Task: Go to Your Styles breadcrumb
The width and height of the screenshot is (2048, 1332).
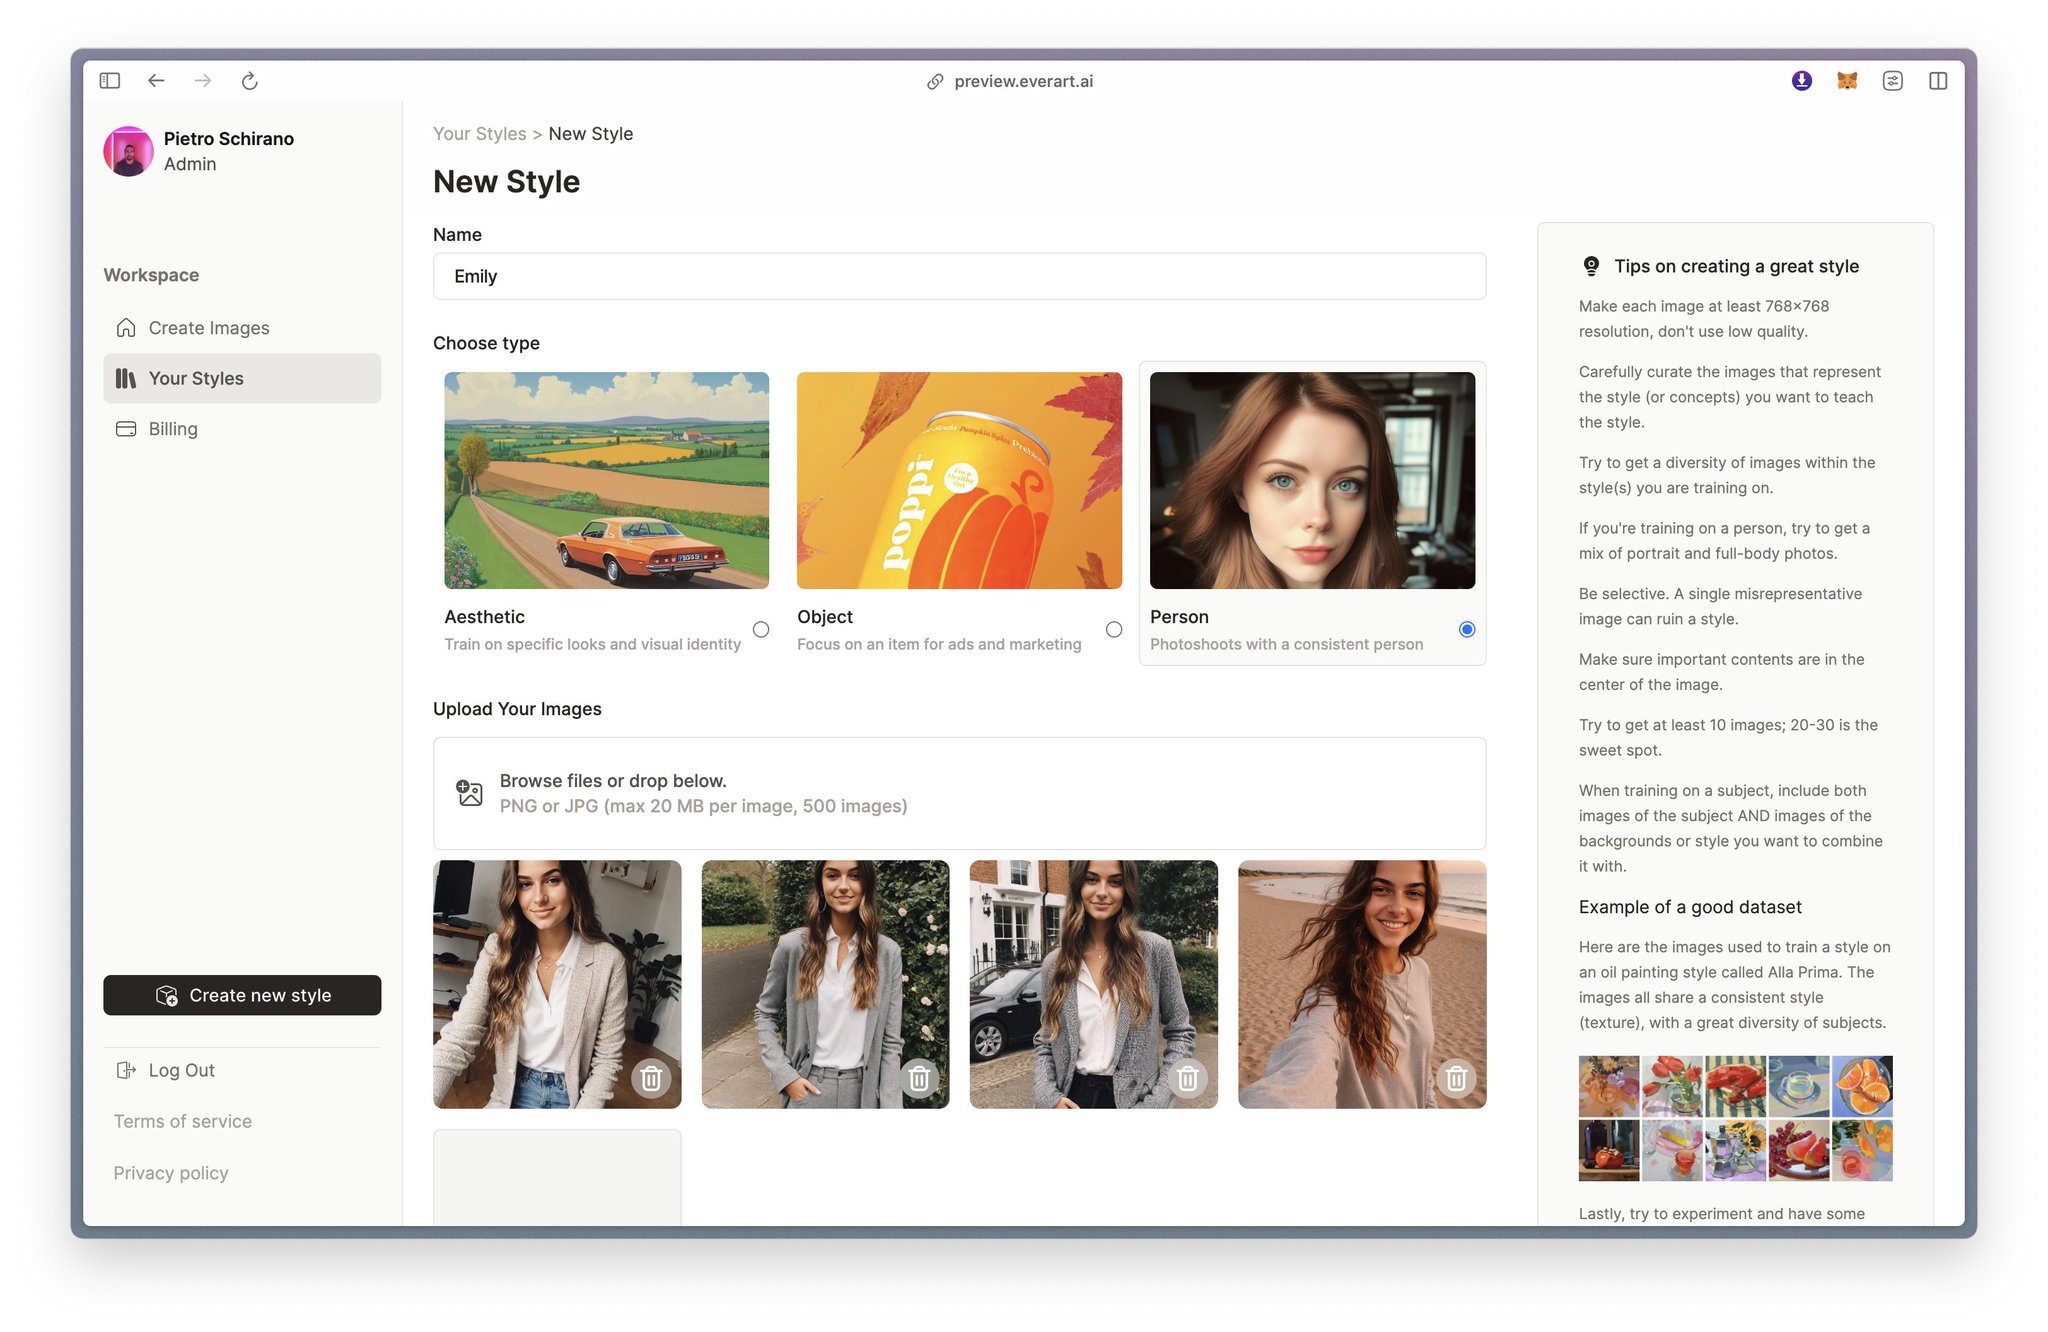Action: [x=480, y=134]
